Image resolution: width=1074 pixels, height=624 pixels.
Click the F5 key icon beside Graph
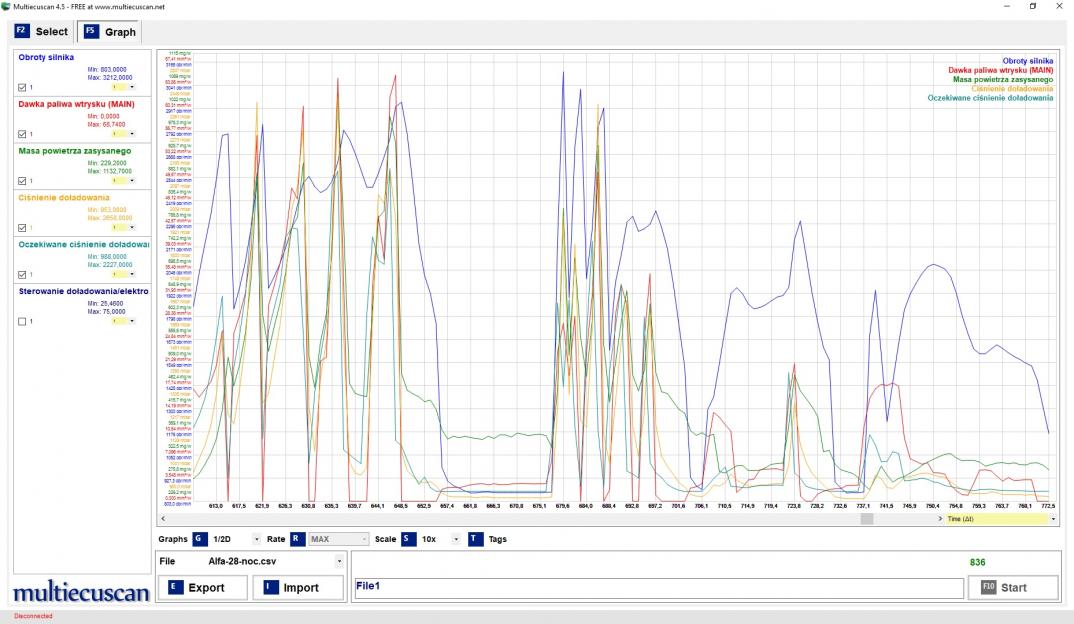tap(91, 32)
